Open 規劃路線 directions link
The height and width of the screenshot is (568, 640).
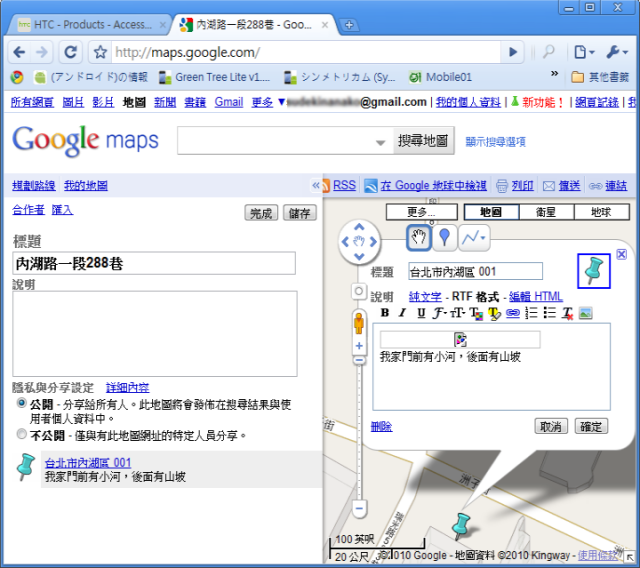pyautogui.click(x=33, y=186)
